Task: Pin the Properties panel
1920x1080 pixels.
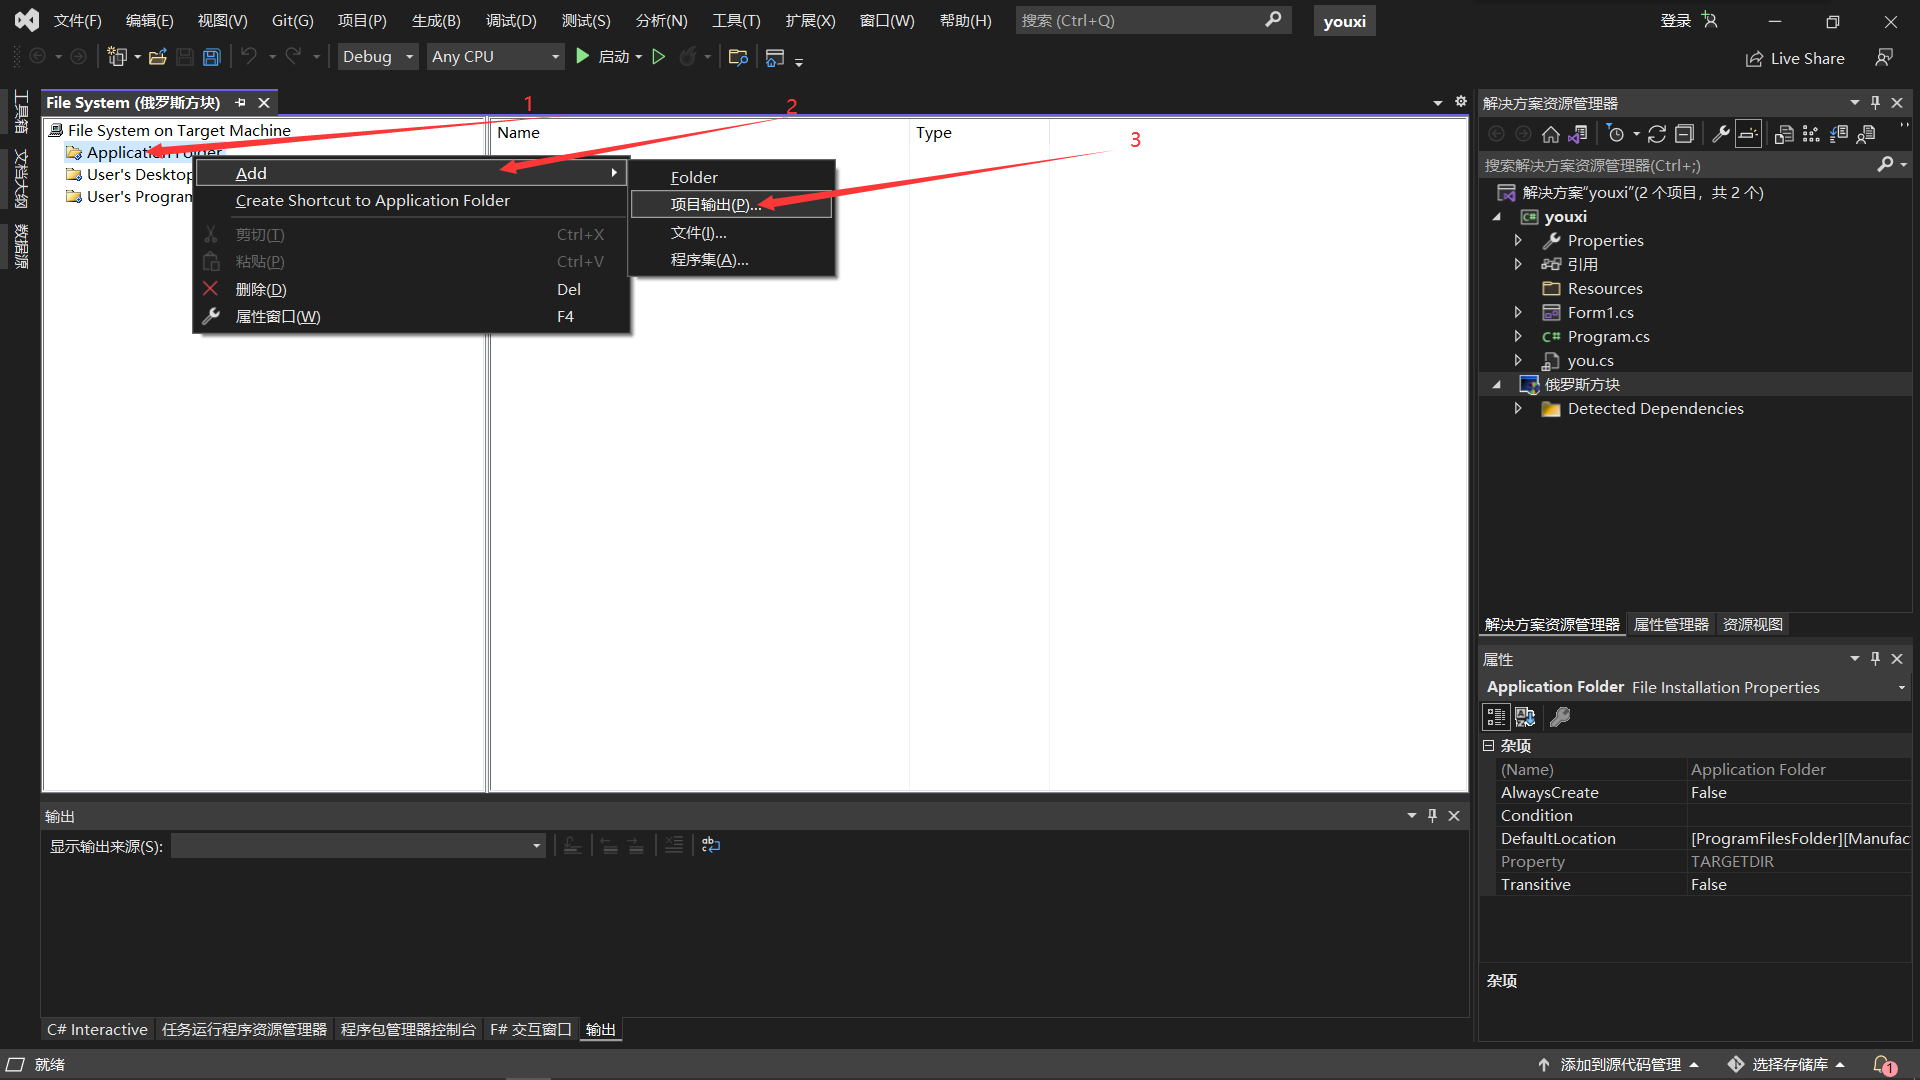Action: click(1875, 659)
